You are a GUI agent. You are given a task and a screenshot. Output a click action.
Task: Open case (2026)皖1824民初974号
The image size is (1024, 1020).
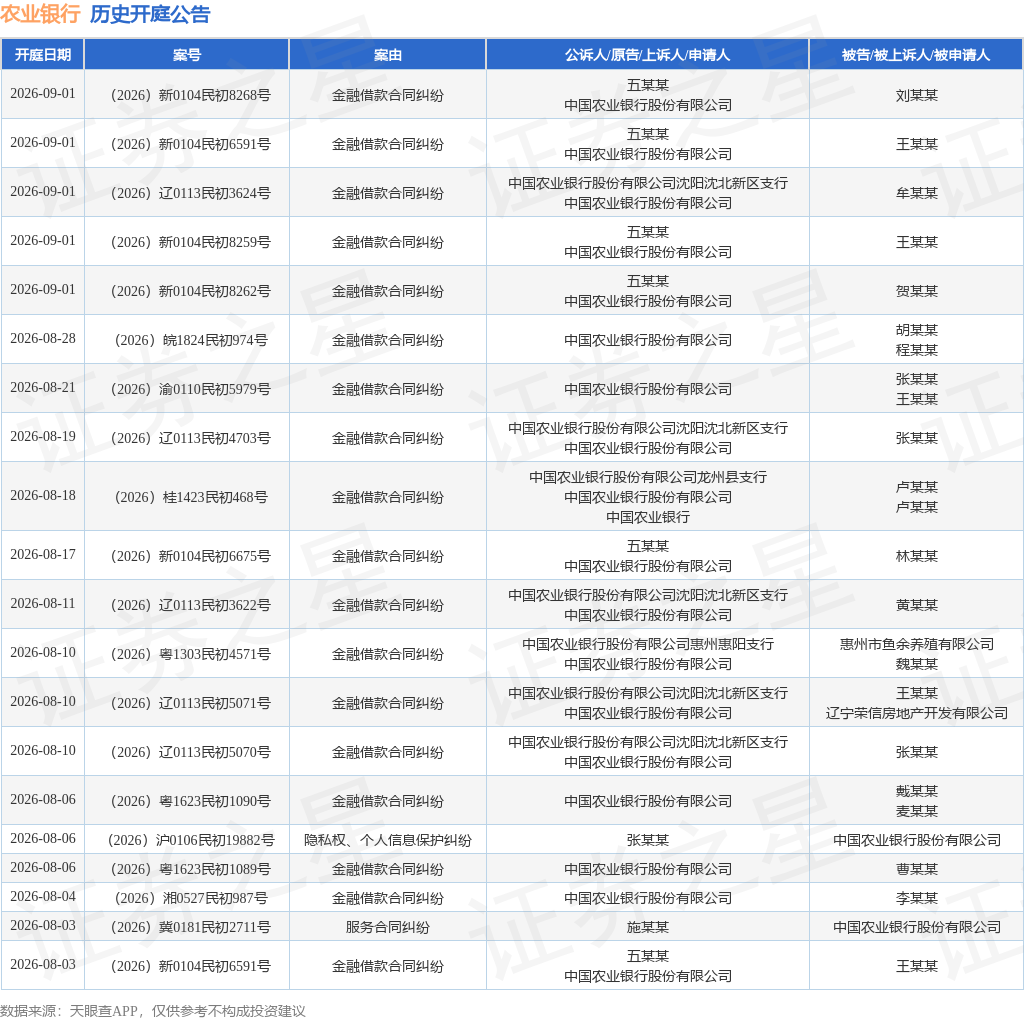[x=191, y=340]
